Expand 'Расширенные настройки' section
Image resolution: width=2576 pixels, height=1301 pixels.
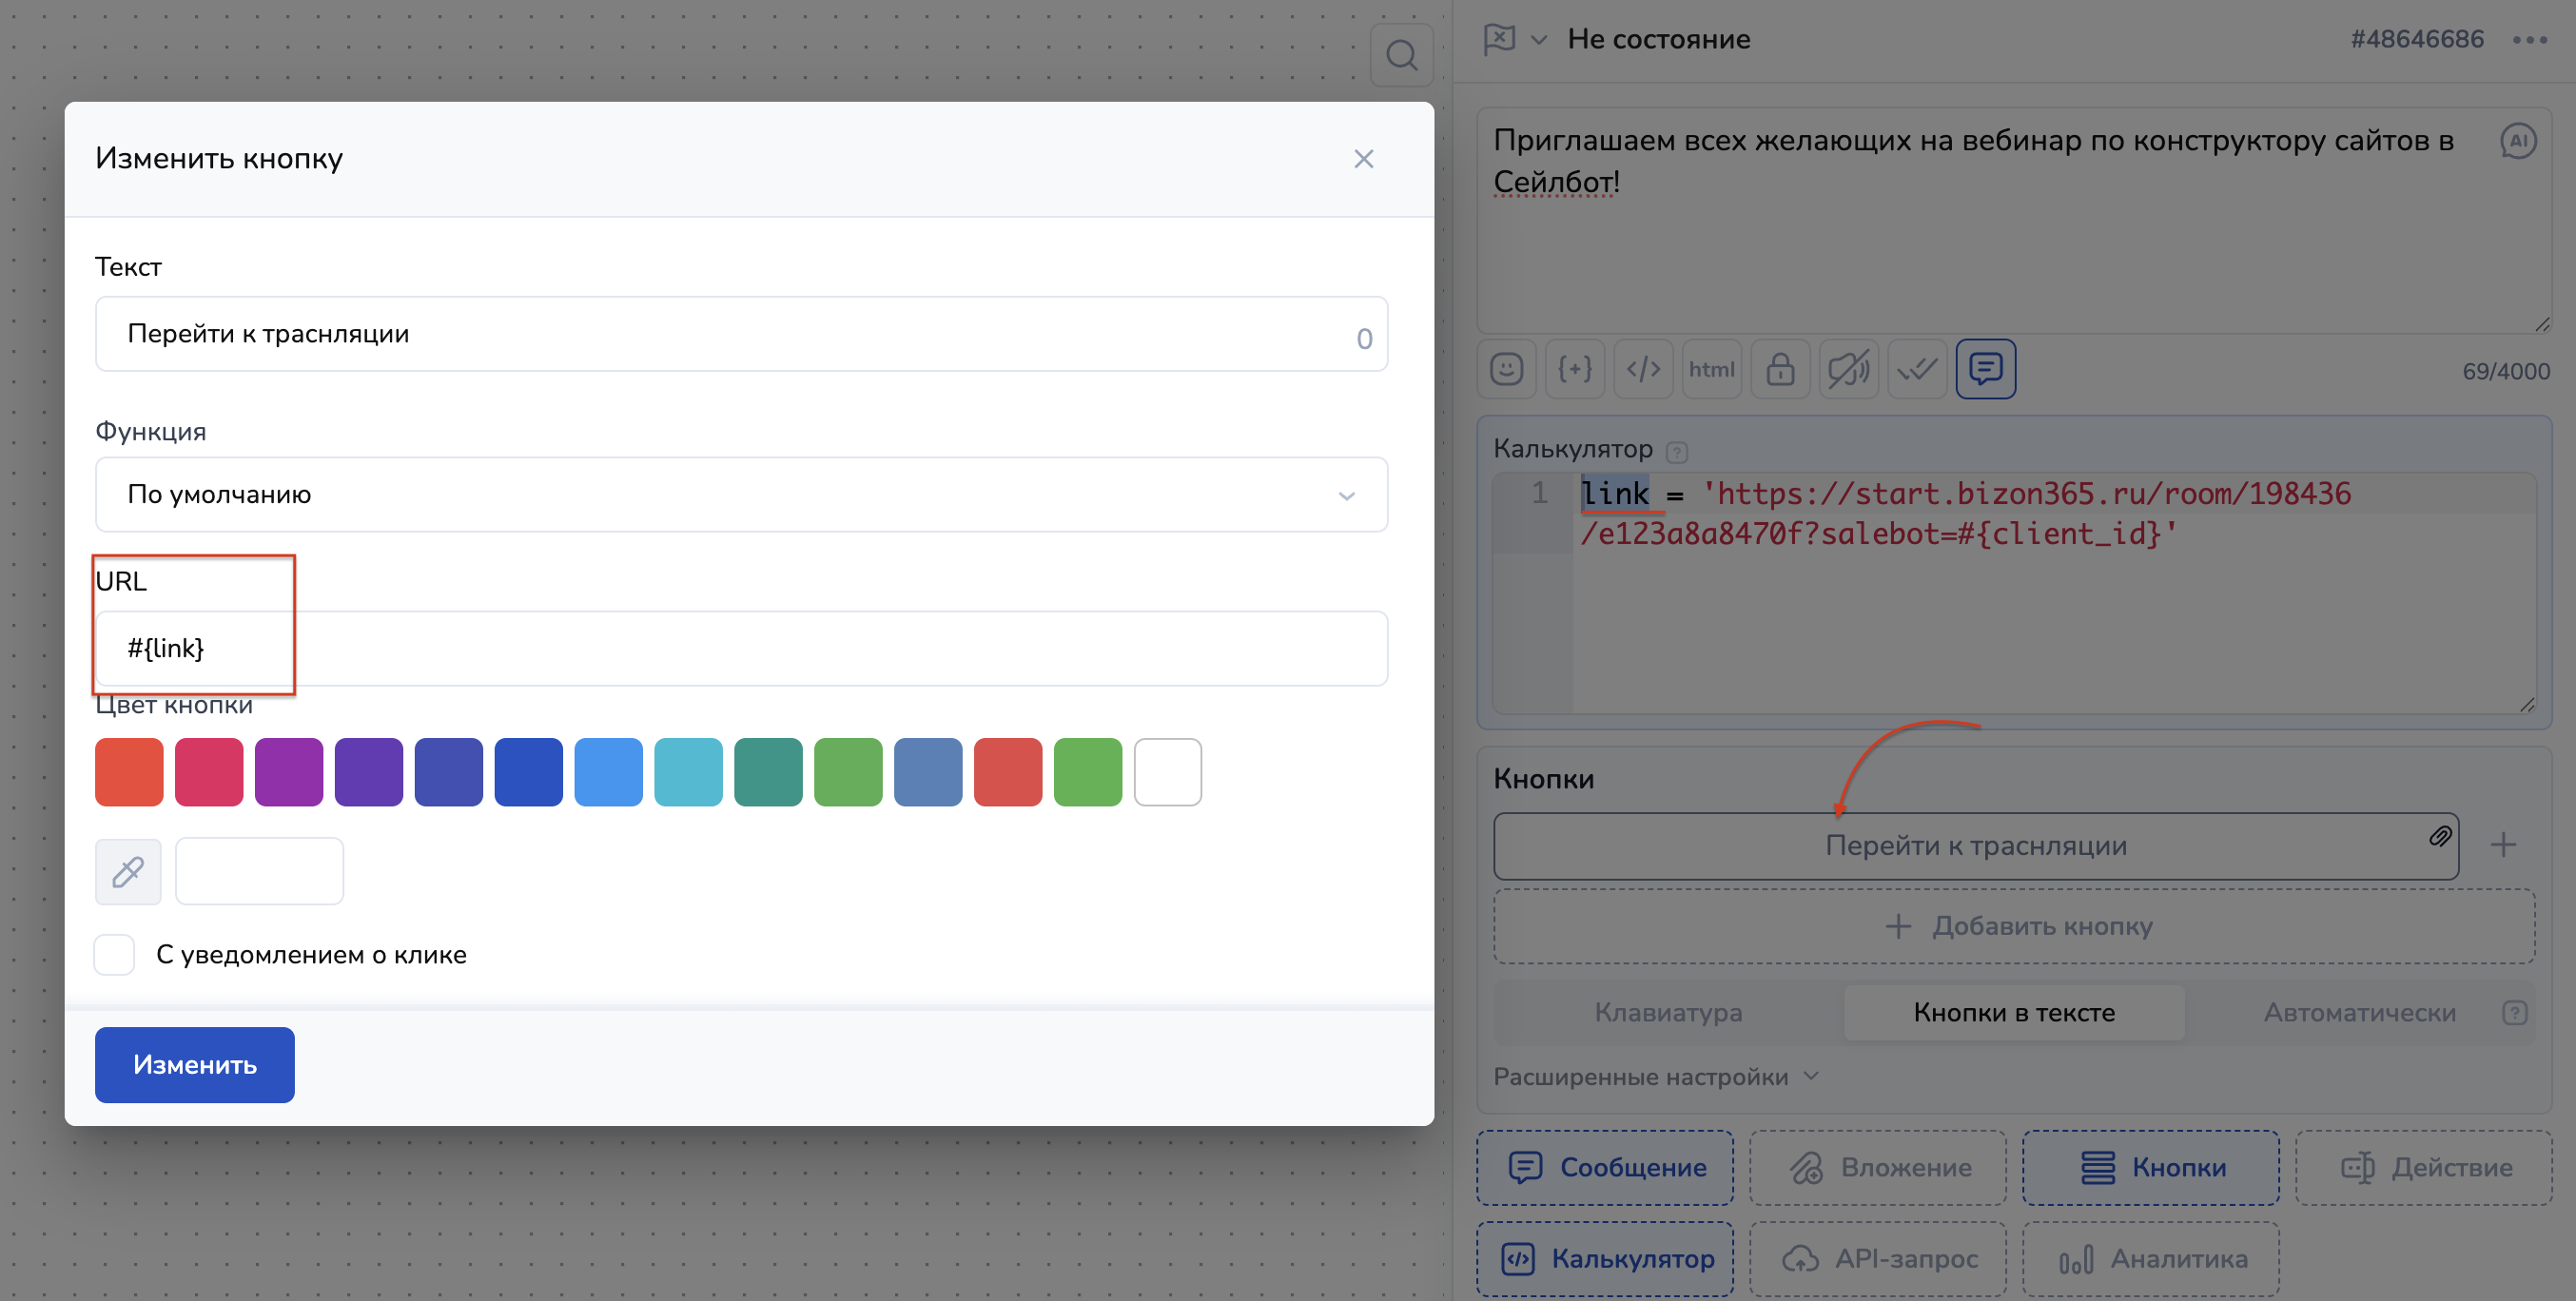point(1655,1076)
